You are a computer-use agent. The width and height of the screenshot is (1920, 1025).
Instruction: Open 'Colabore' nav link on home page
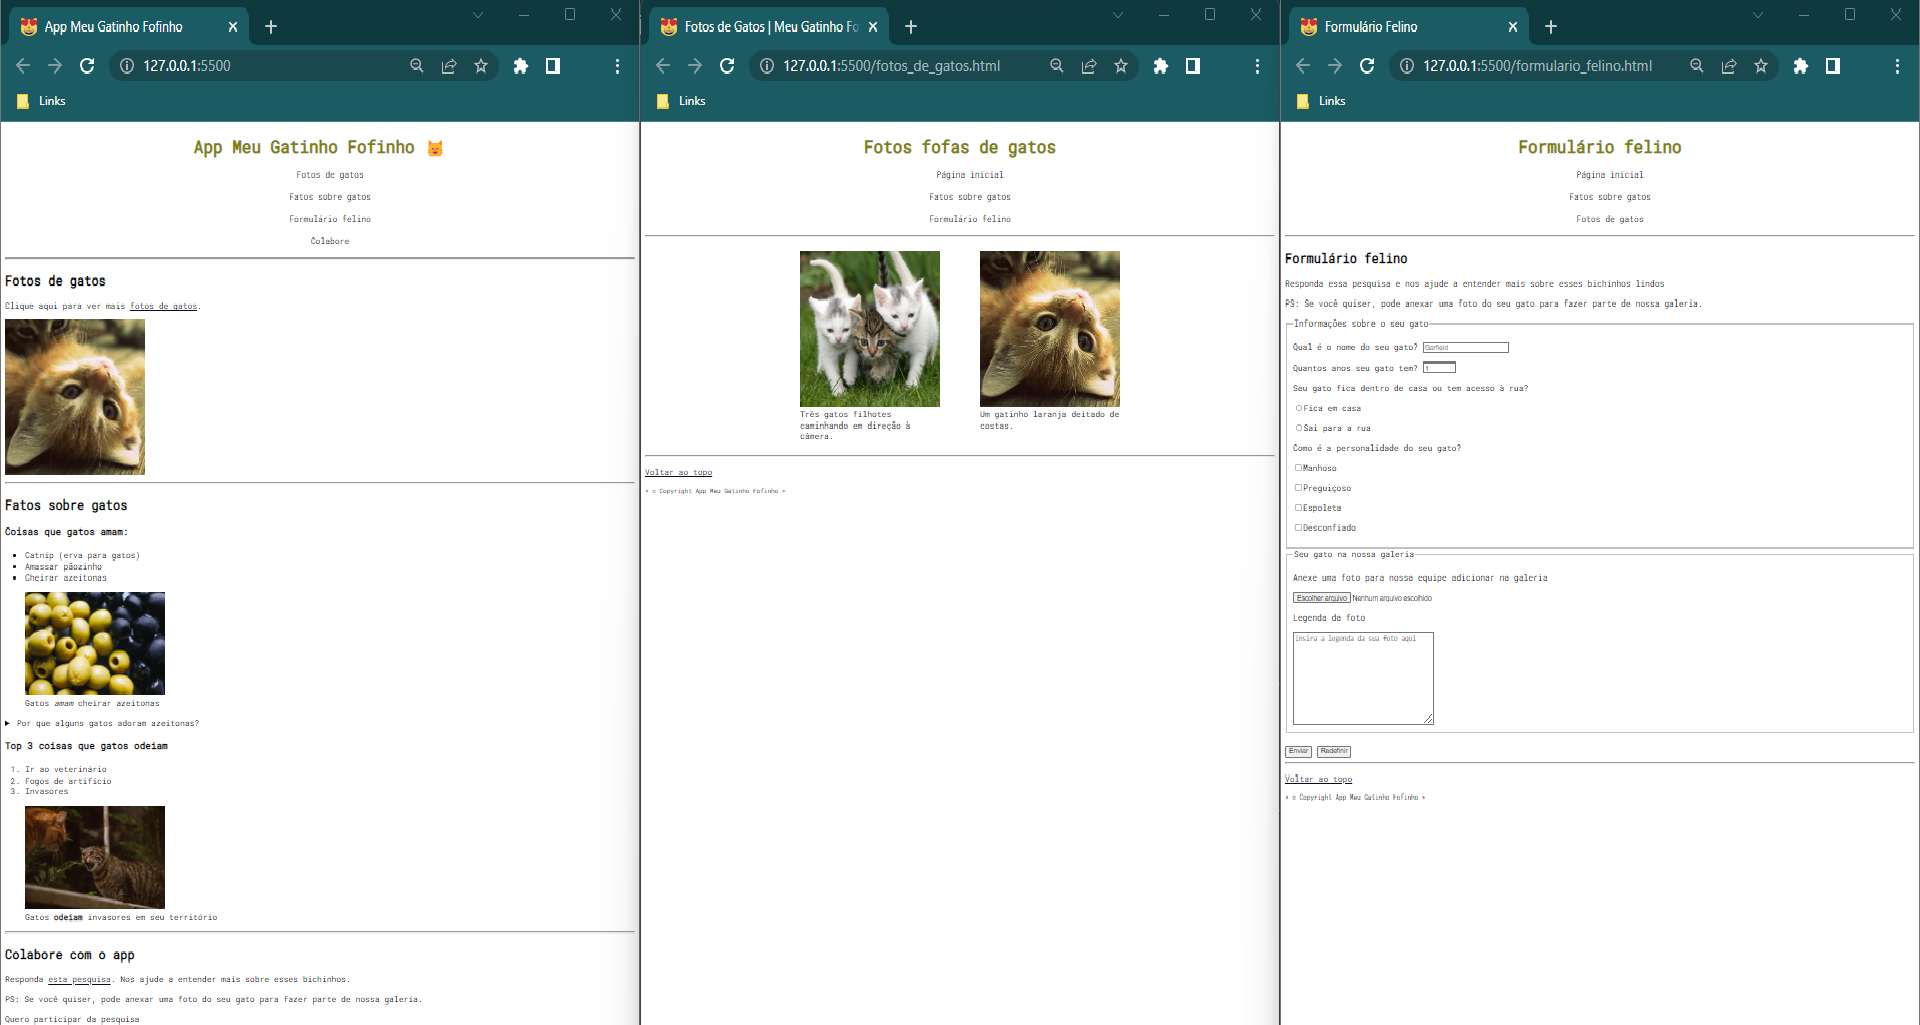coord(330,241)
